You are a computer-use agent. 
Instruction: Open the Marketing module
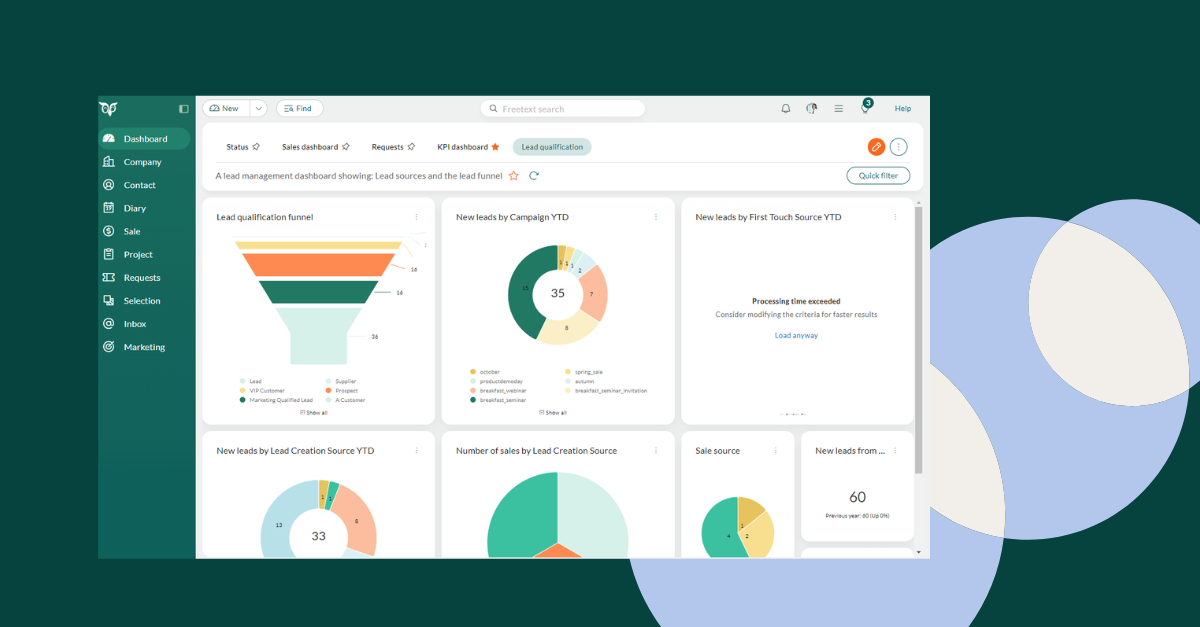pos(144,347)
